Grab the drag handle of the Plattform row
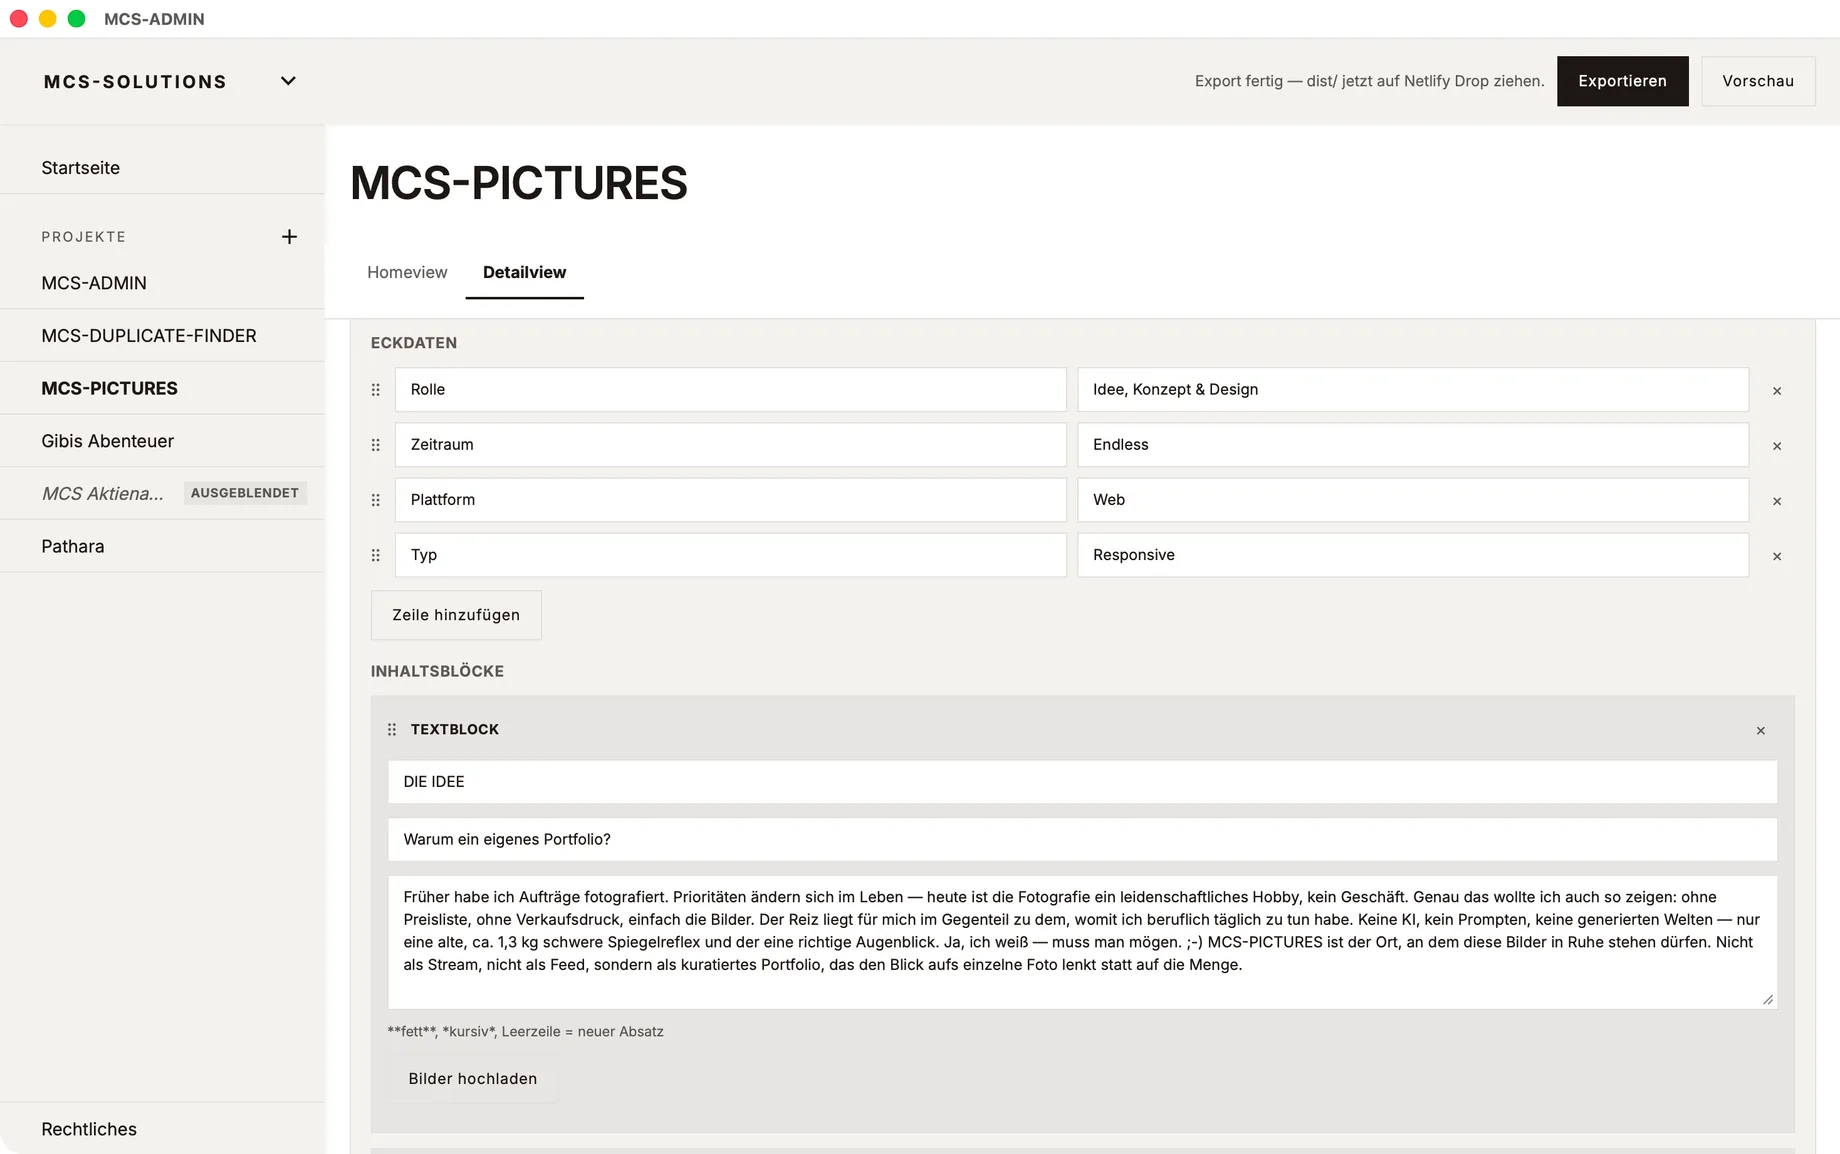 pyautogui.click(x=376, y=500)
